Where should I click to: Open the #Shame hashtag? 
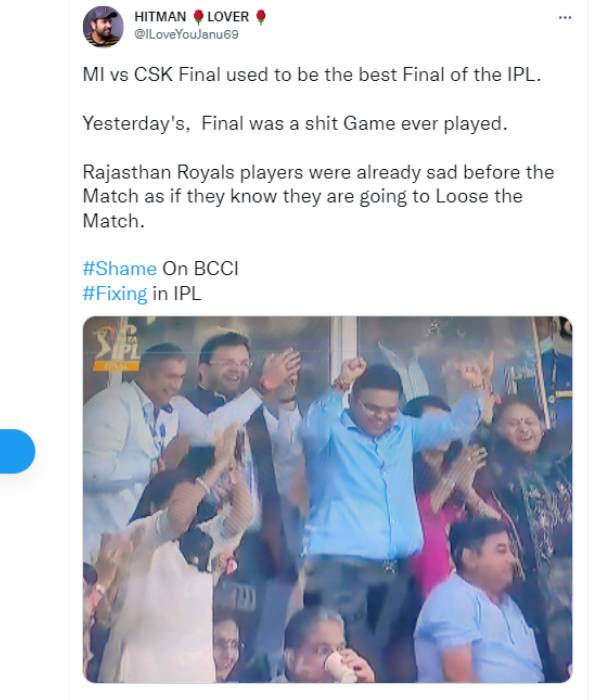pos(120,269)
